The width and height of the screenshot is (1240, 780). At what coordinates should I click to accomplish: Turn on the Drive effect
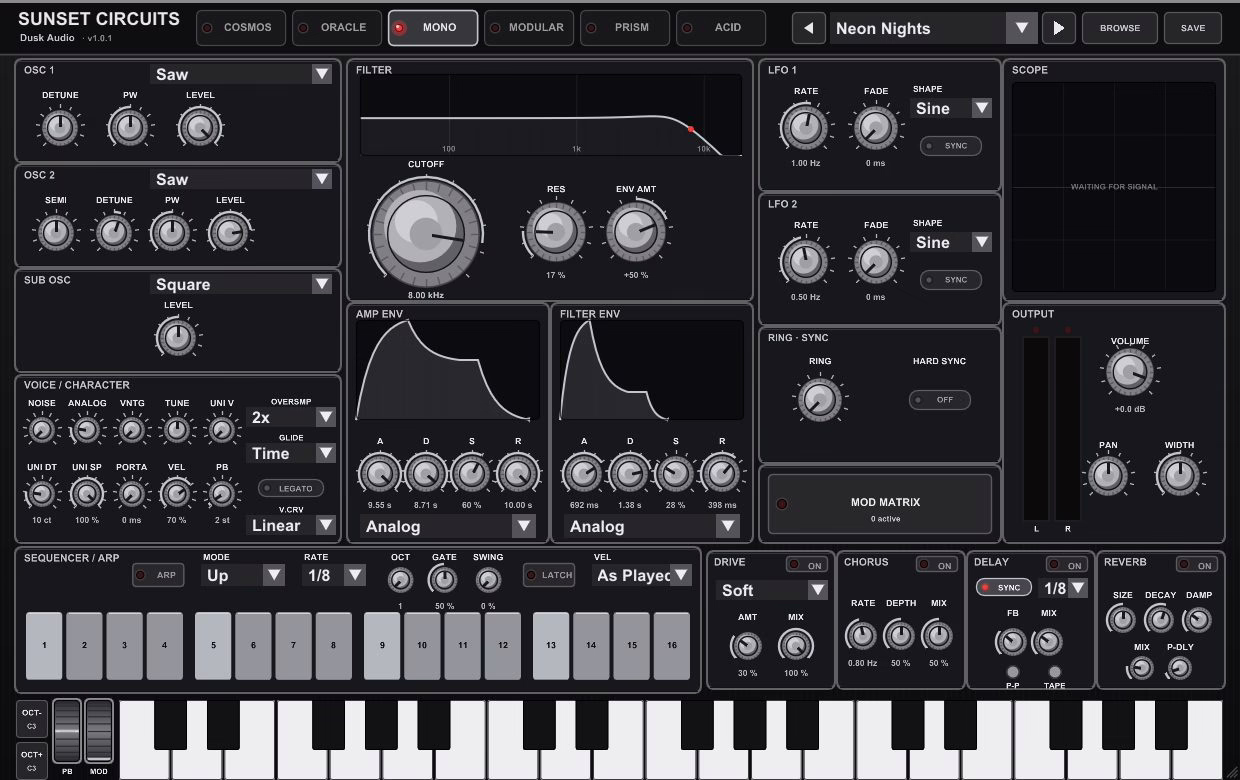click(x=807, y=565)
